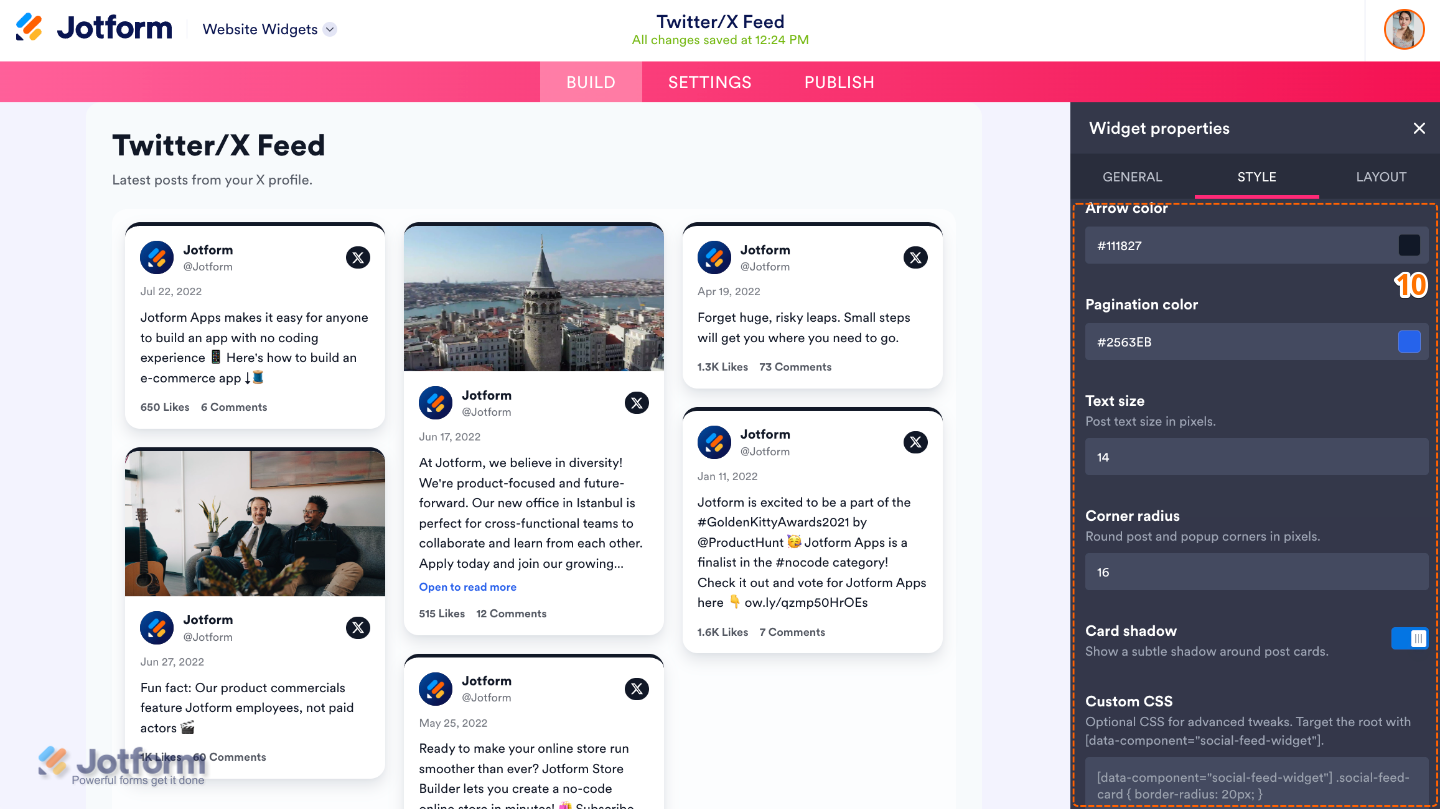1440x809 pixels.
Task: Click the Twitter/X Feed title in header
Action: point(720,21)
